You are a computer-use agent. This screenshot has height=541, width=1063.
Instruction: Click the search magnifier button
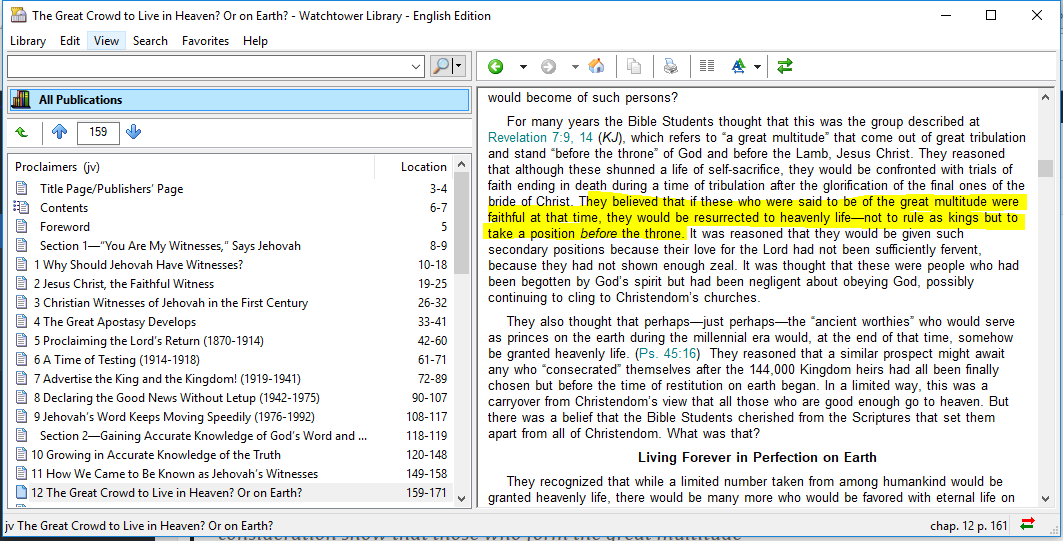[x=441, y=66]
